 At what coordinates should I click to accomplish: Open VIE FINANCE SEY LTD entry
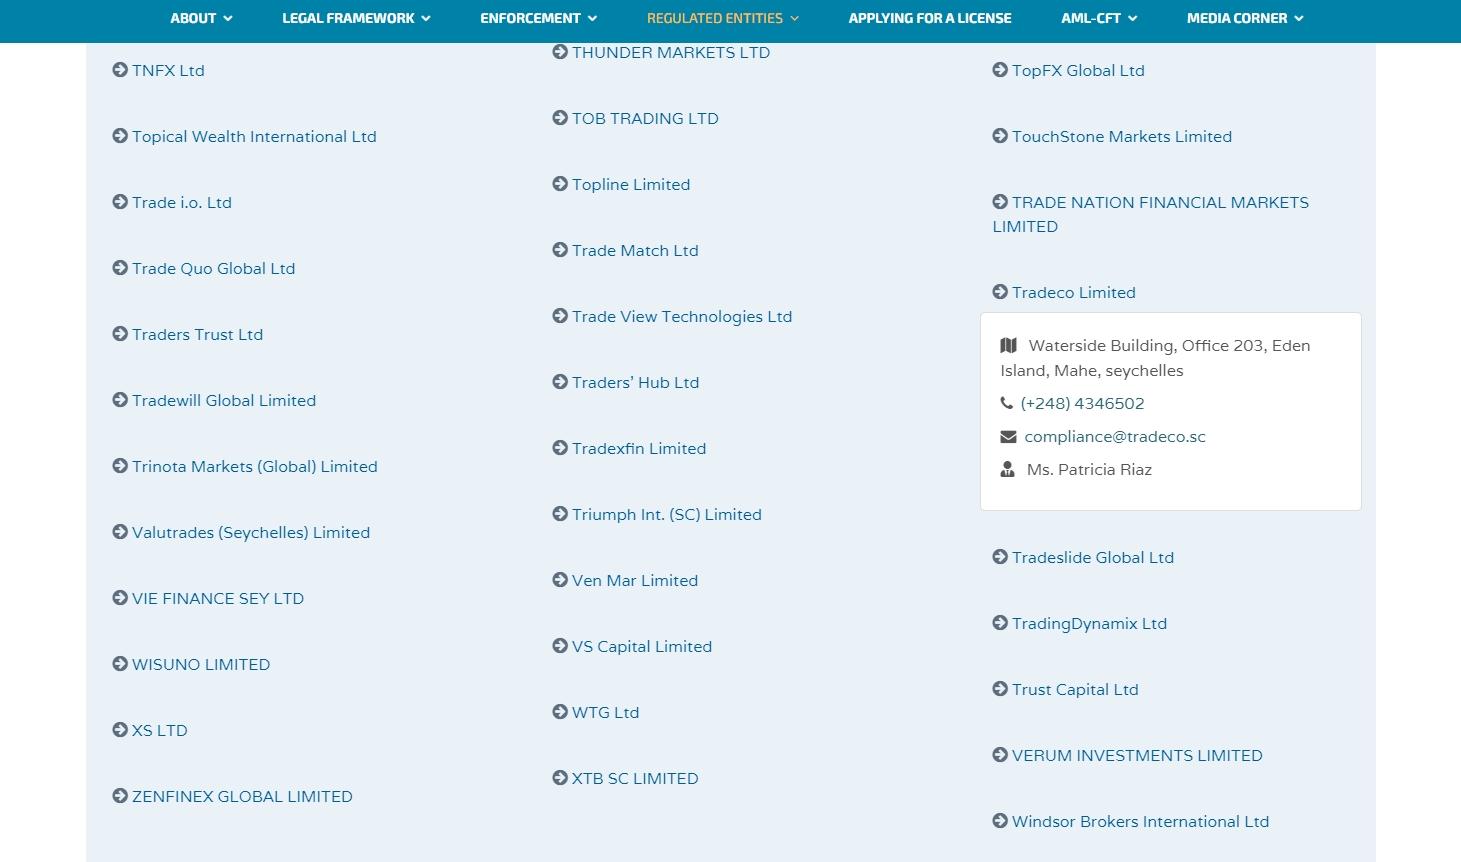pos(218,598)
